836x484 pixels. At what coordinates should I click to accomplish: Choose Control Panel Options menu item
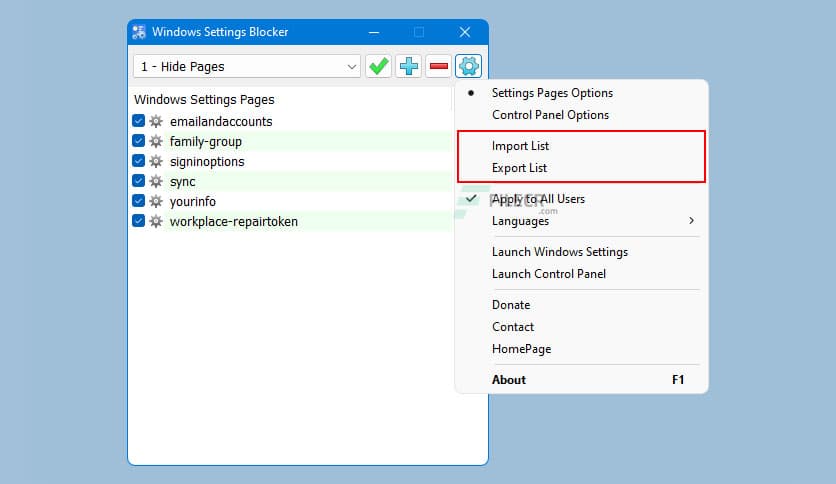(x=581, y=115)
